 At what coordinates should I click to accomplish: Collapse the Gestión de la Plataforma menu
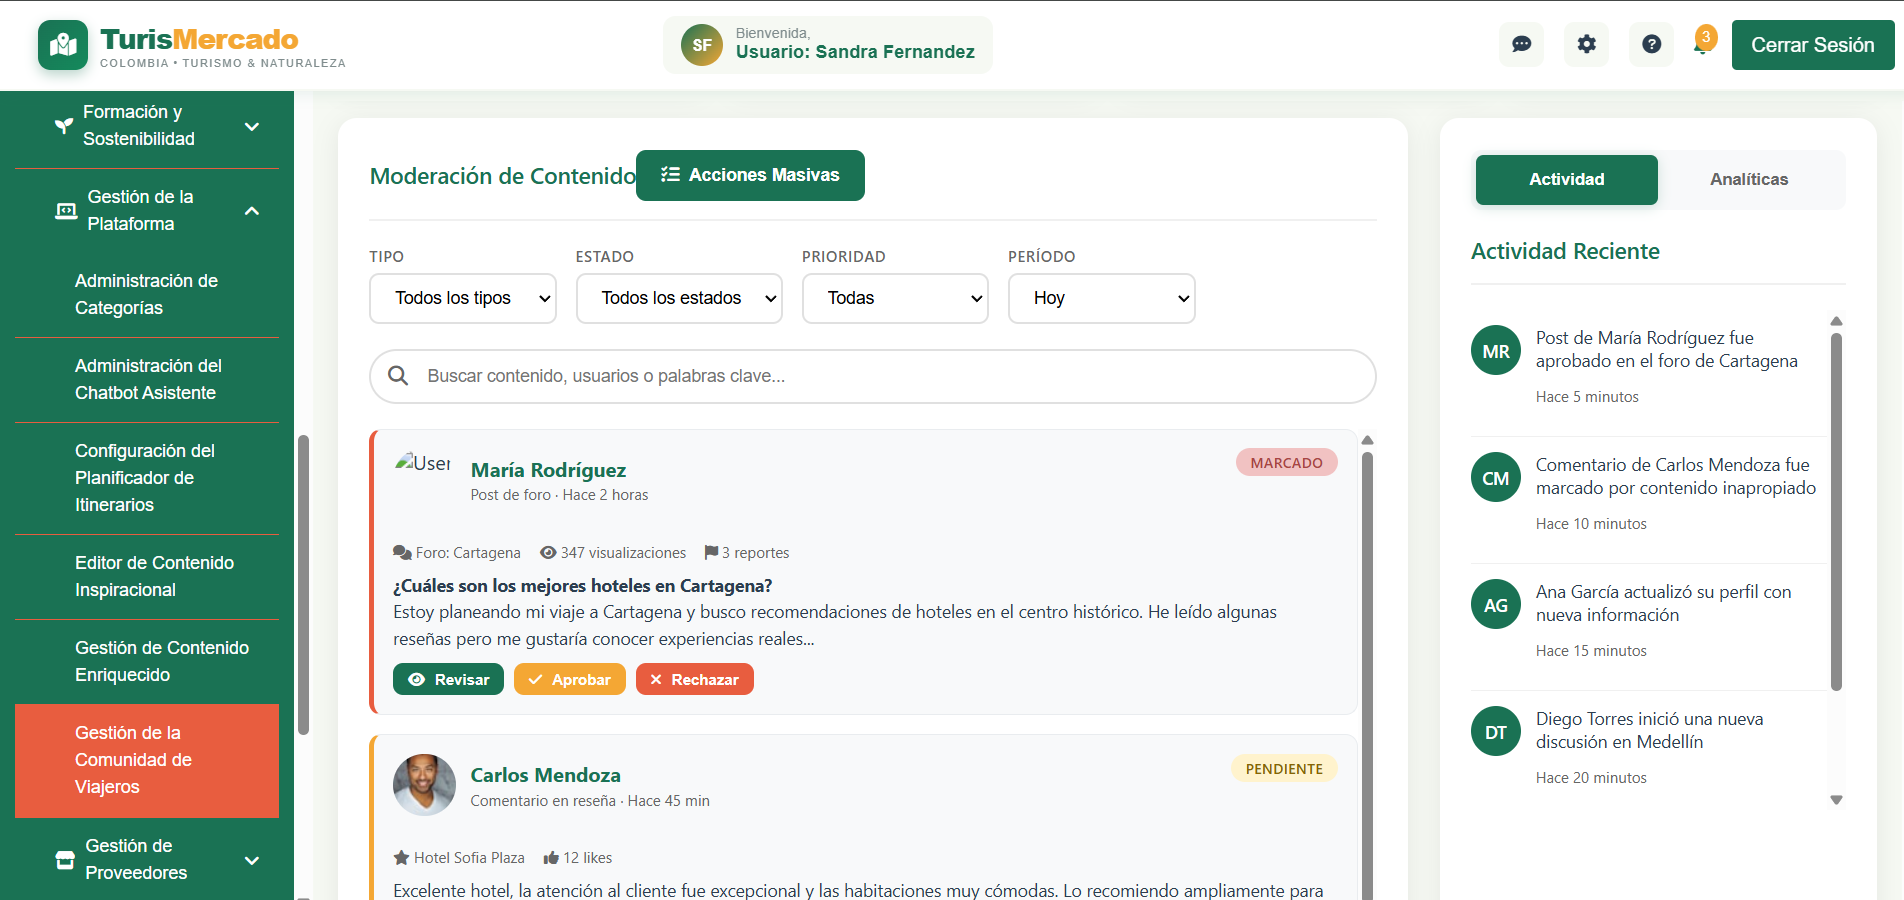[x=251, y=211]
